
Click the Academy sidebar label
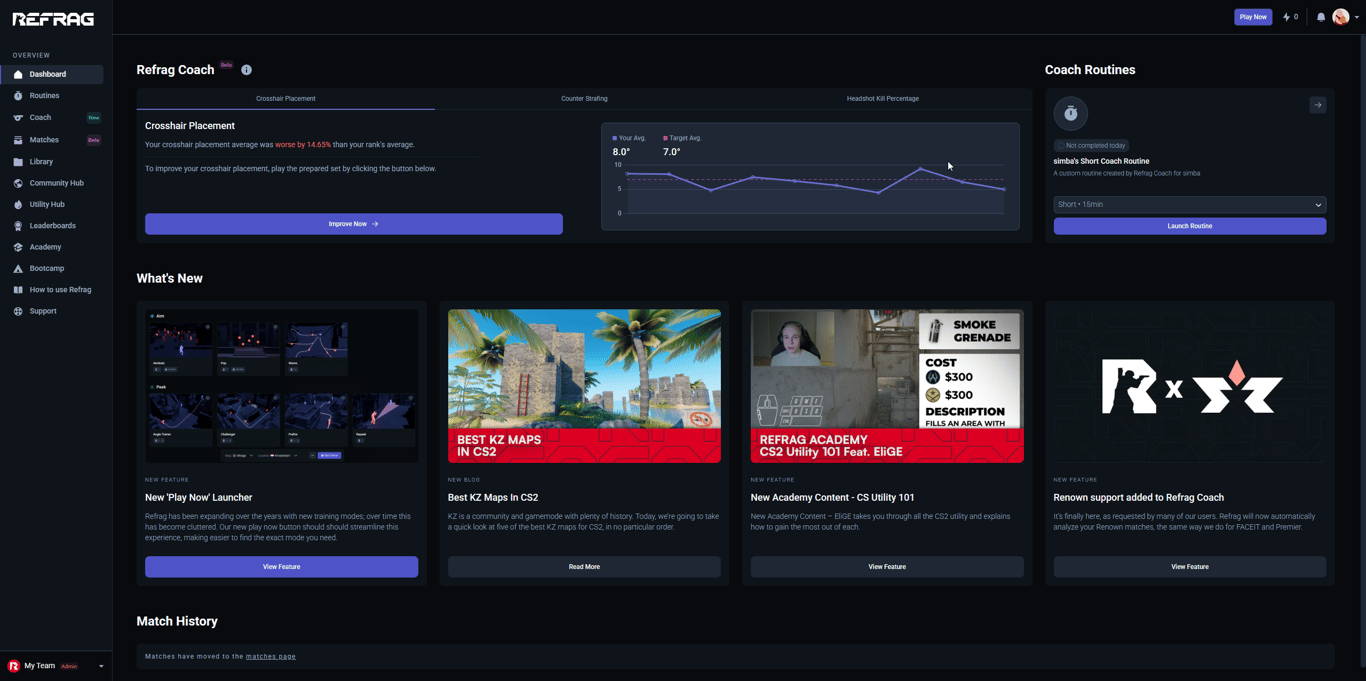46,247
